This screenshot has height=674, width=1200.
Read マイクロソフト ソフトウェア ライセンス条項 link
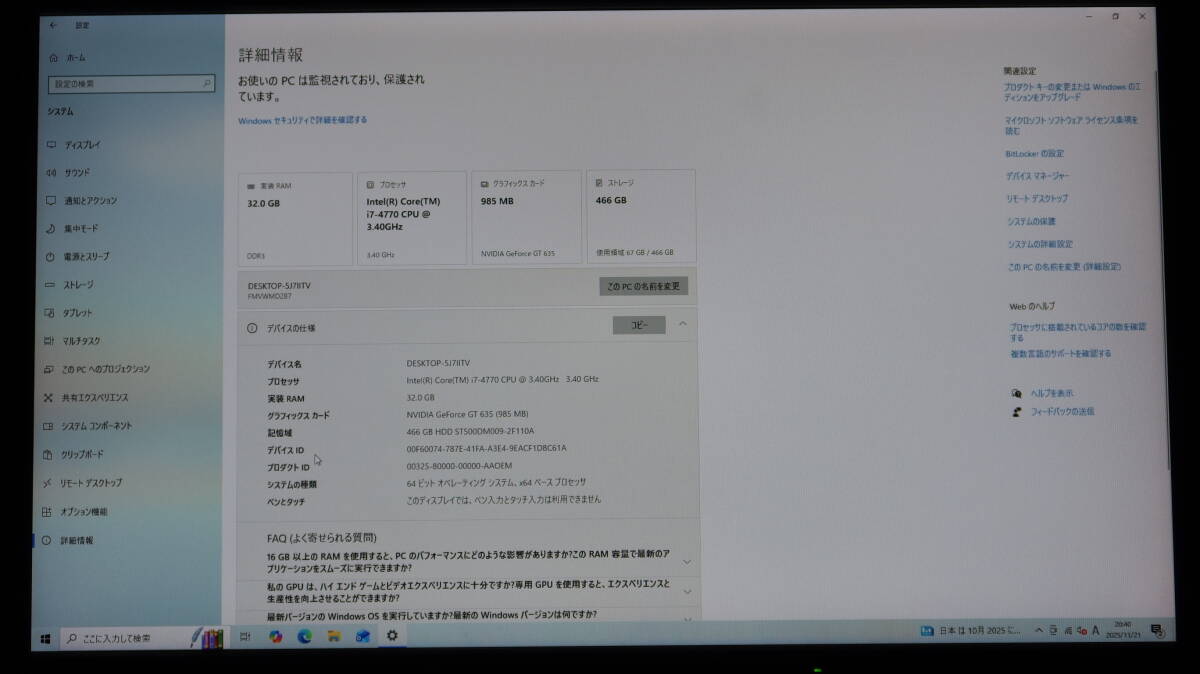coord(1071,125)
